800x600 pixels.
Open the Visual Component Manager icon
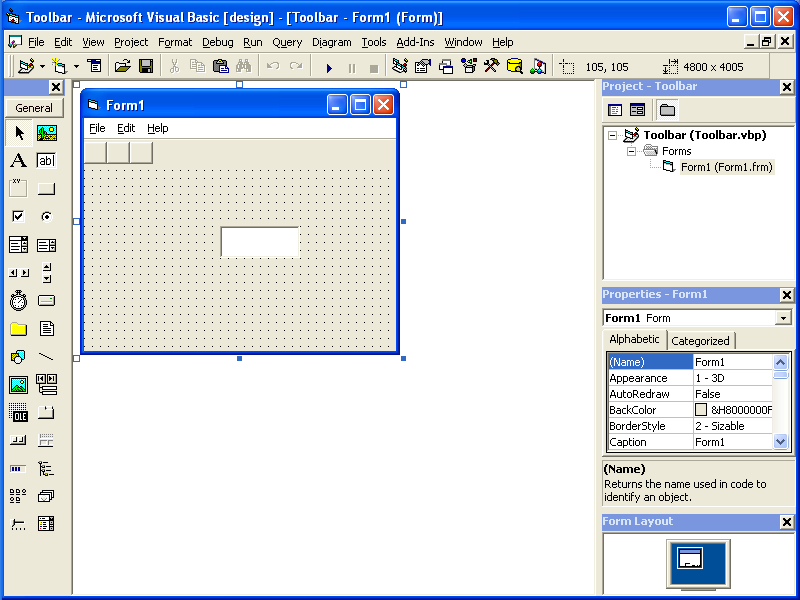538,66
